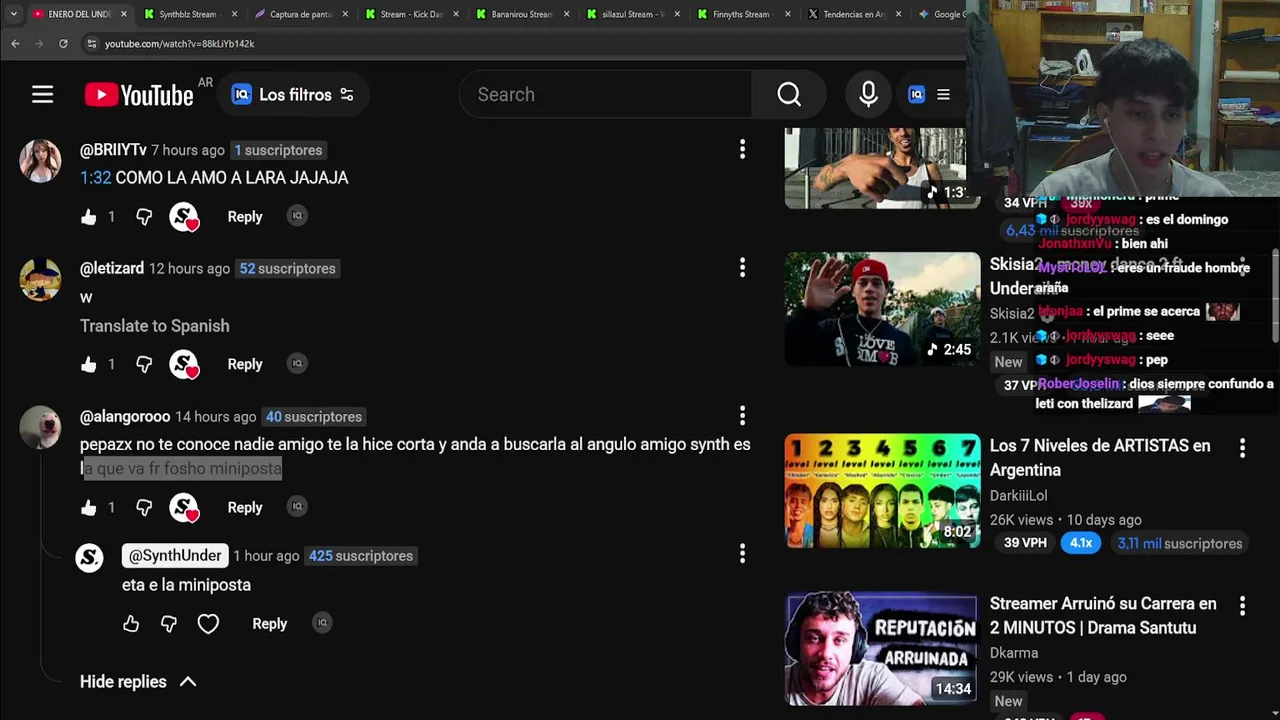Click @BRIIYTv profile avatar
1280x720 pixels.
[40, 161]
